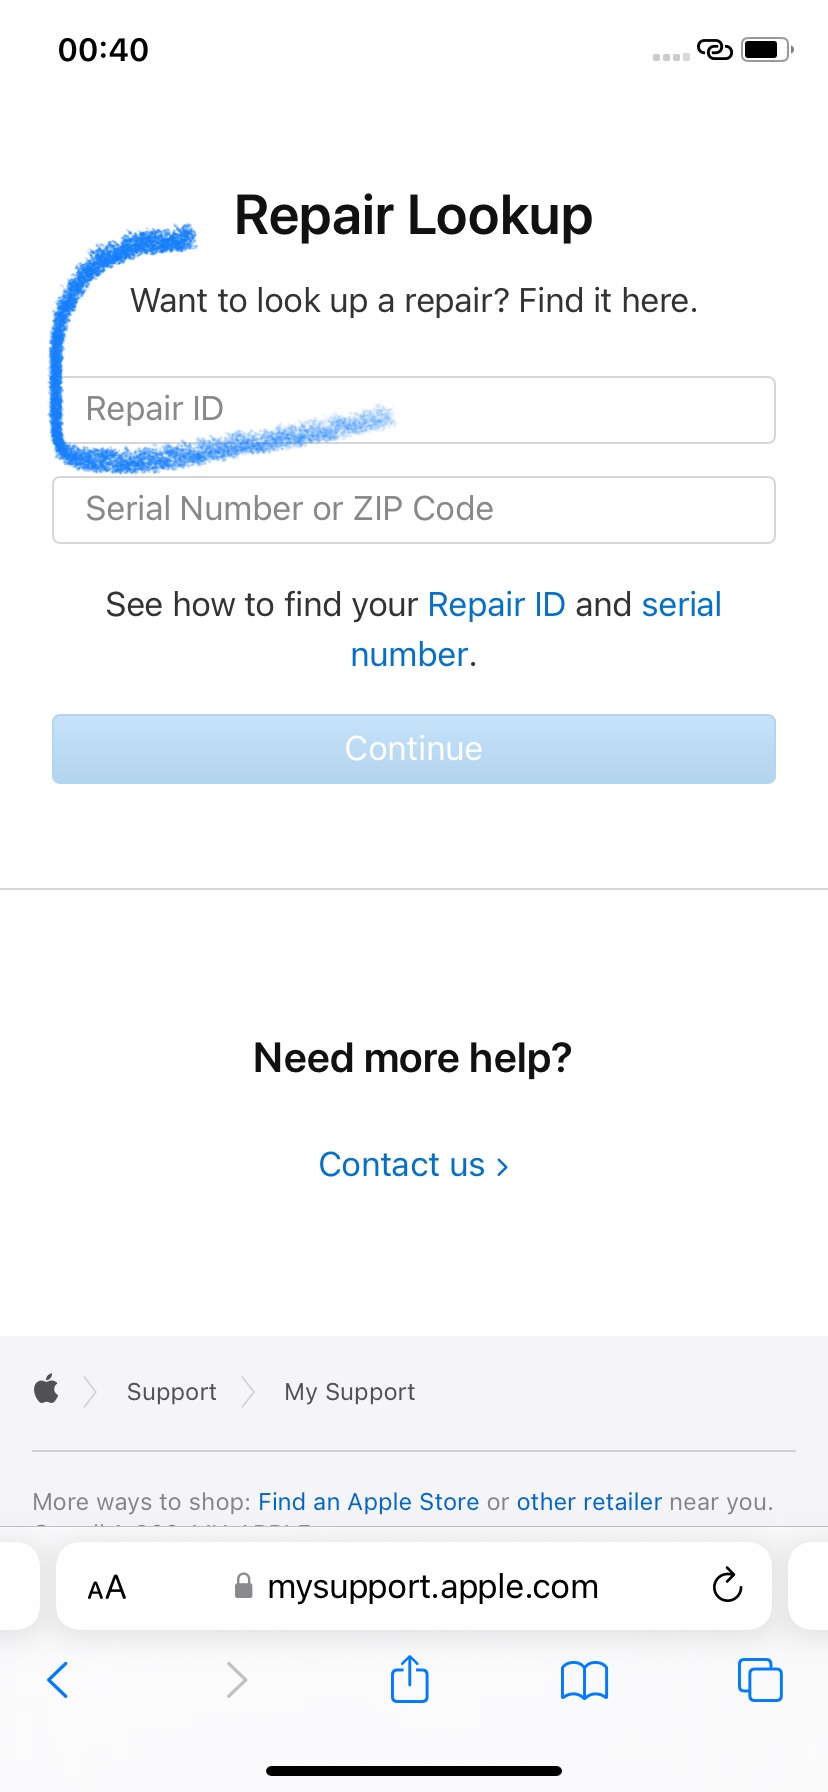Tap the Safari back arrow
This screenshot has width=828, height=1792.
tap(58, 1680)
